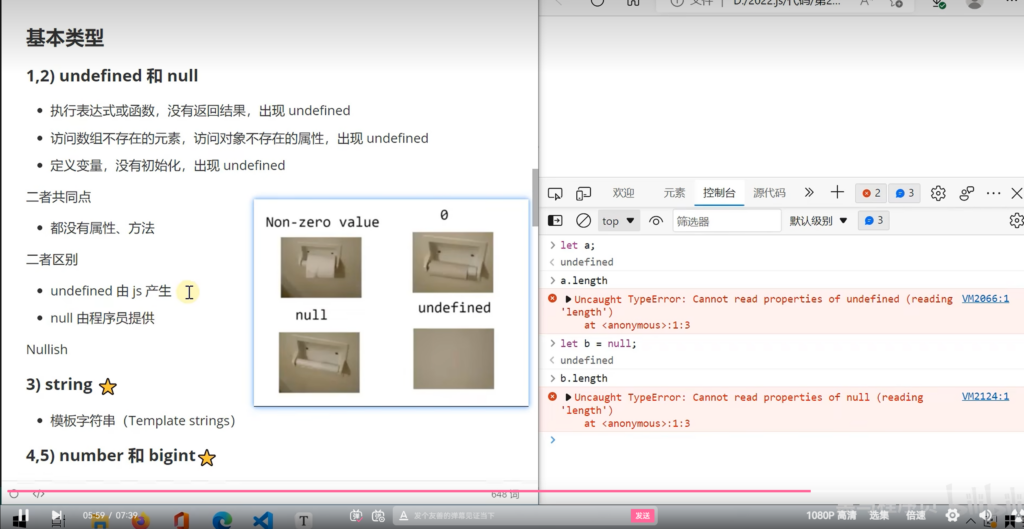Open the VM2066:1 source link
This screenshot has height=529, width=1024.
[x=985, y=299]
